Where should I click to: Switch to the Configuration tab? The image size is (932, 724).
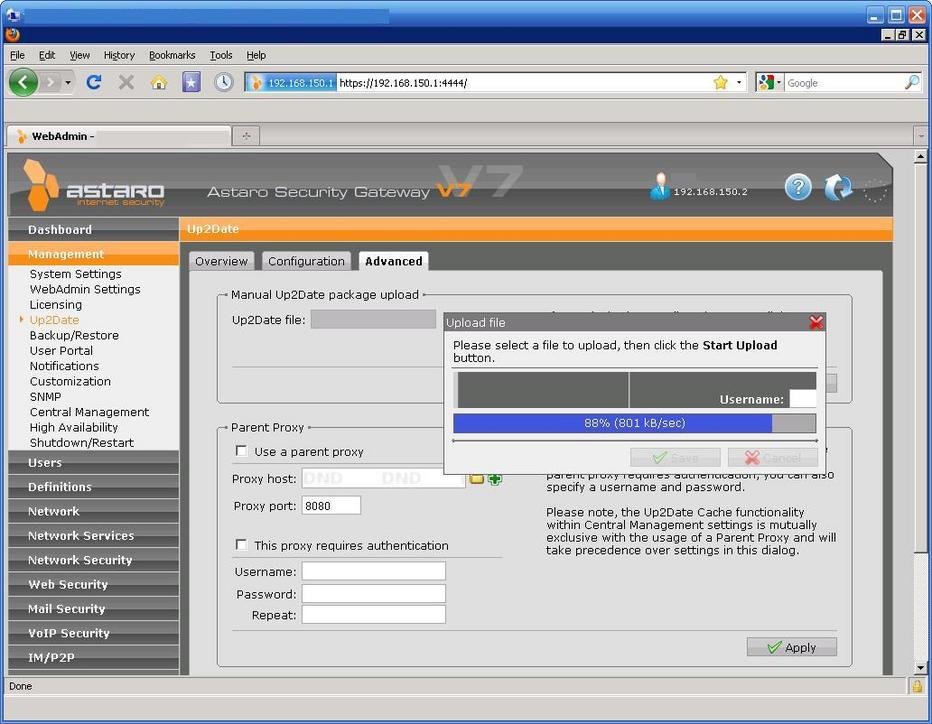pyautogui.click(x=306, y=261)
